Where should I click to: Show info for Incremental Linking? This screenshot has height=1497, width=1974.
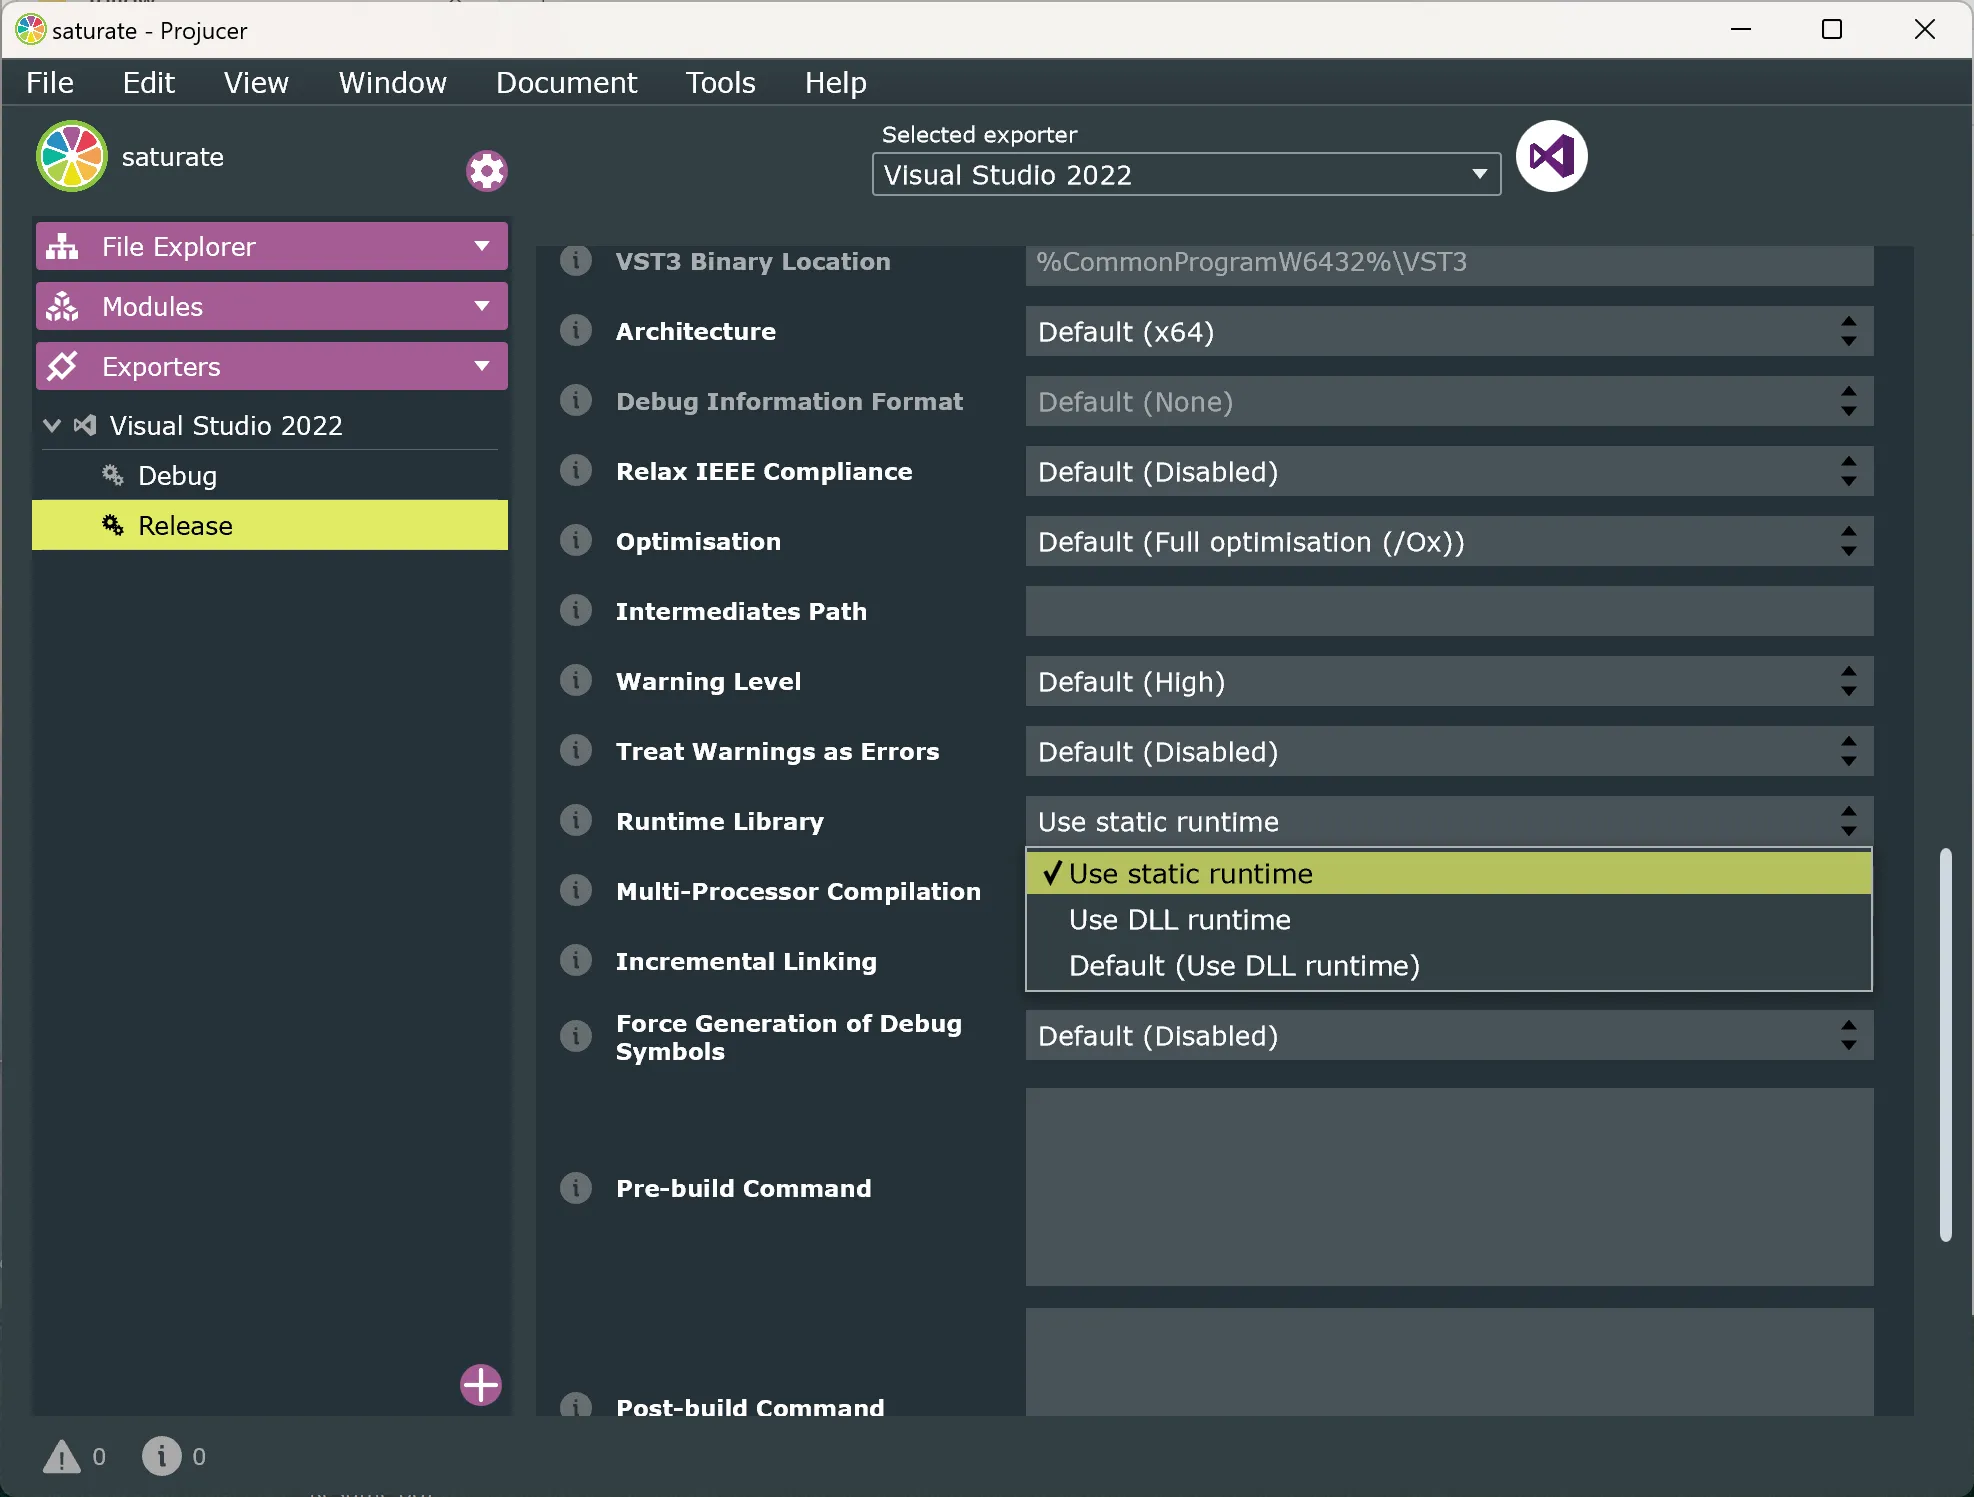pos(575,960)
